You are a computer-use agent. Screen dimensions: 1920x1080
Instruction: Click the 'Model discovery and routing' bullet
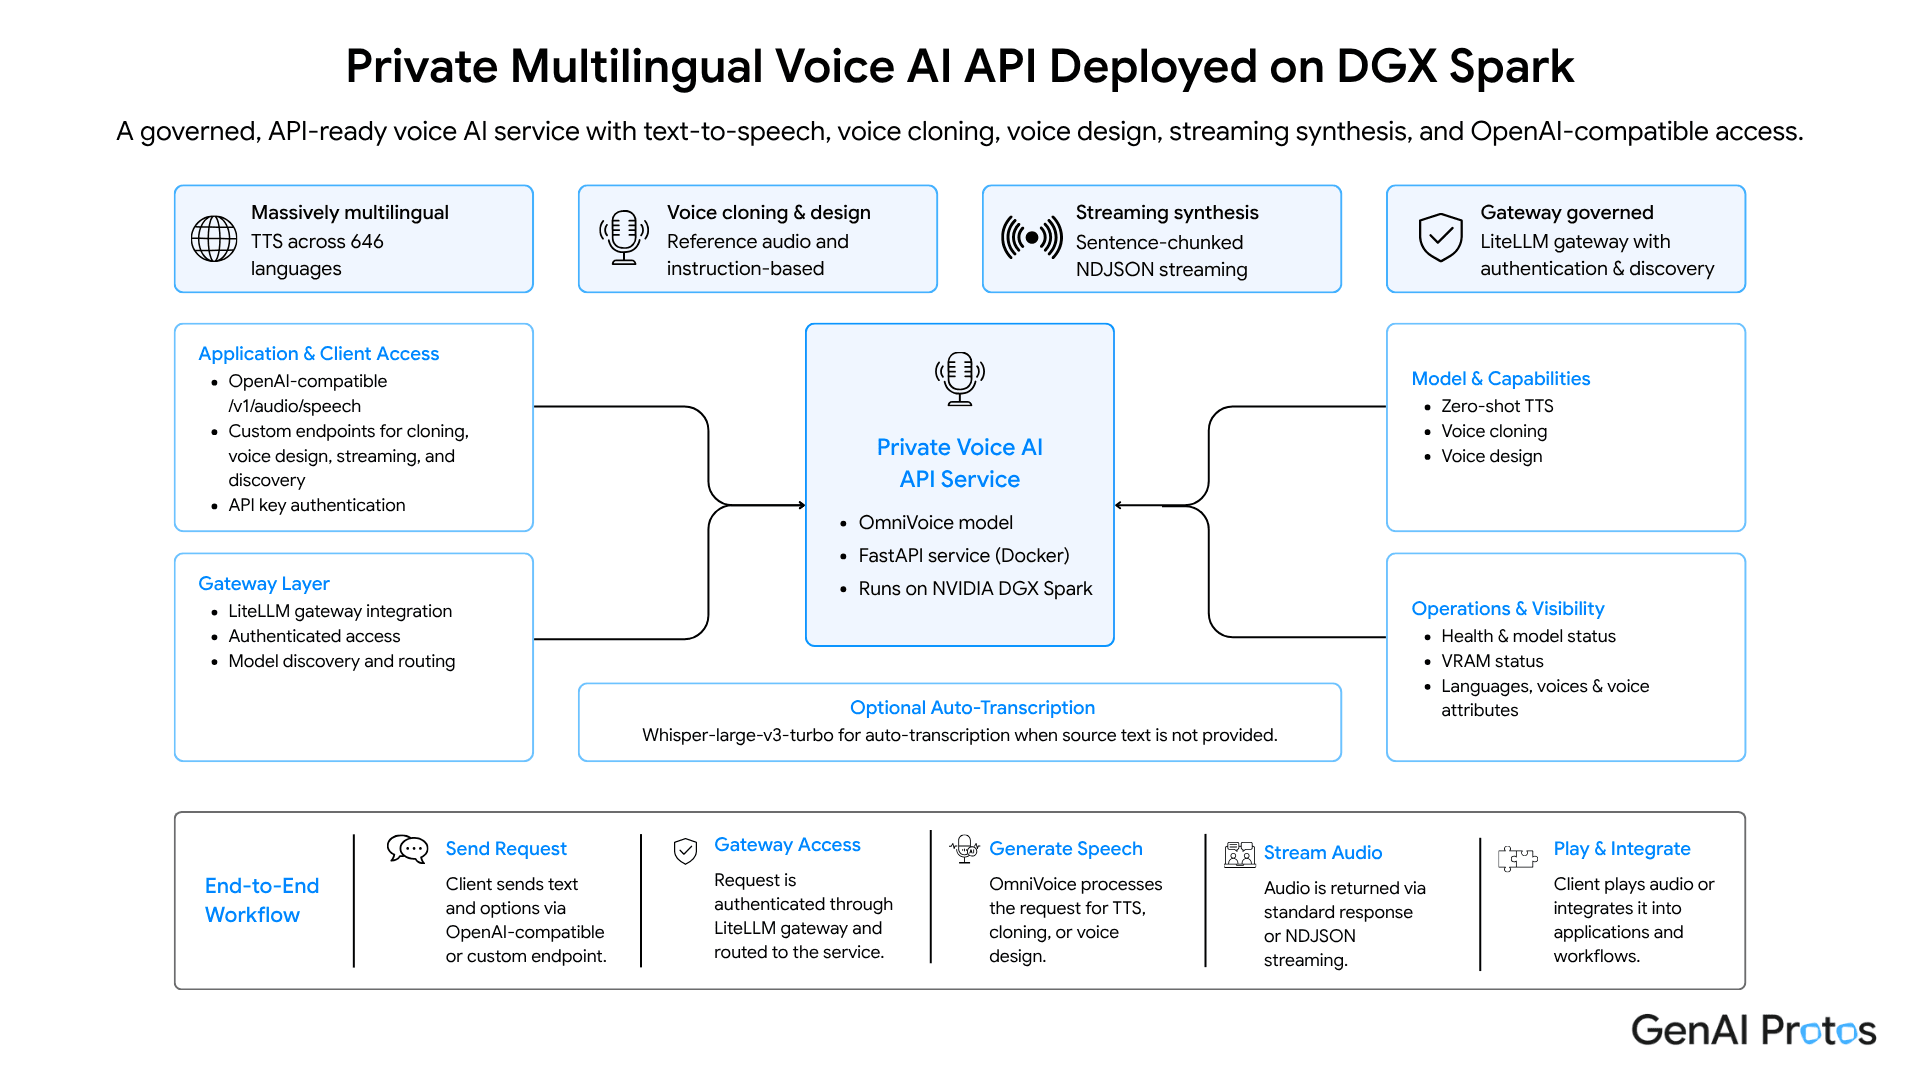(x=341, y=662)
